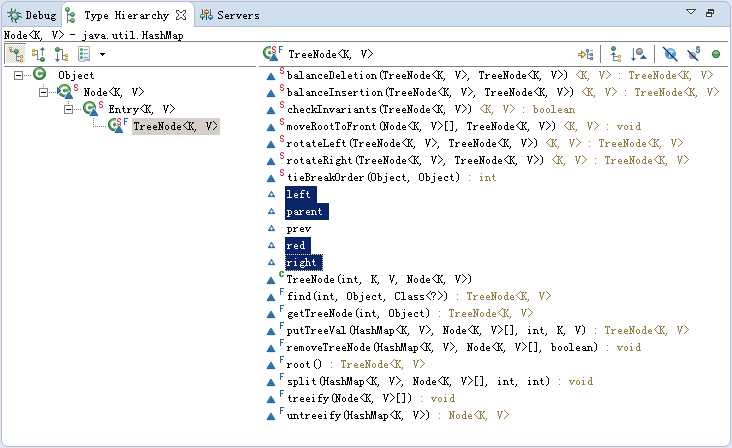Click triangle icon beside moveRootToFront method
This screenshot has height=448, width=732.
coord(270,127)
